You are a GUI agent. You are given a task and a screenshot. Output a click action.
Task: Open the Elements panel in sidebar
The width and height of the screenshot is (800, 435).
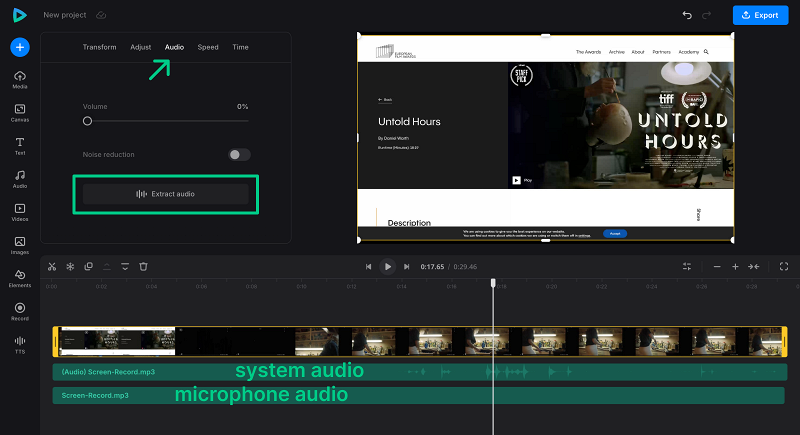(x=20, y=278)
